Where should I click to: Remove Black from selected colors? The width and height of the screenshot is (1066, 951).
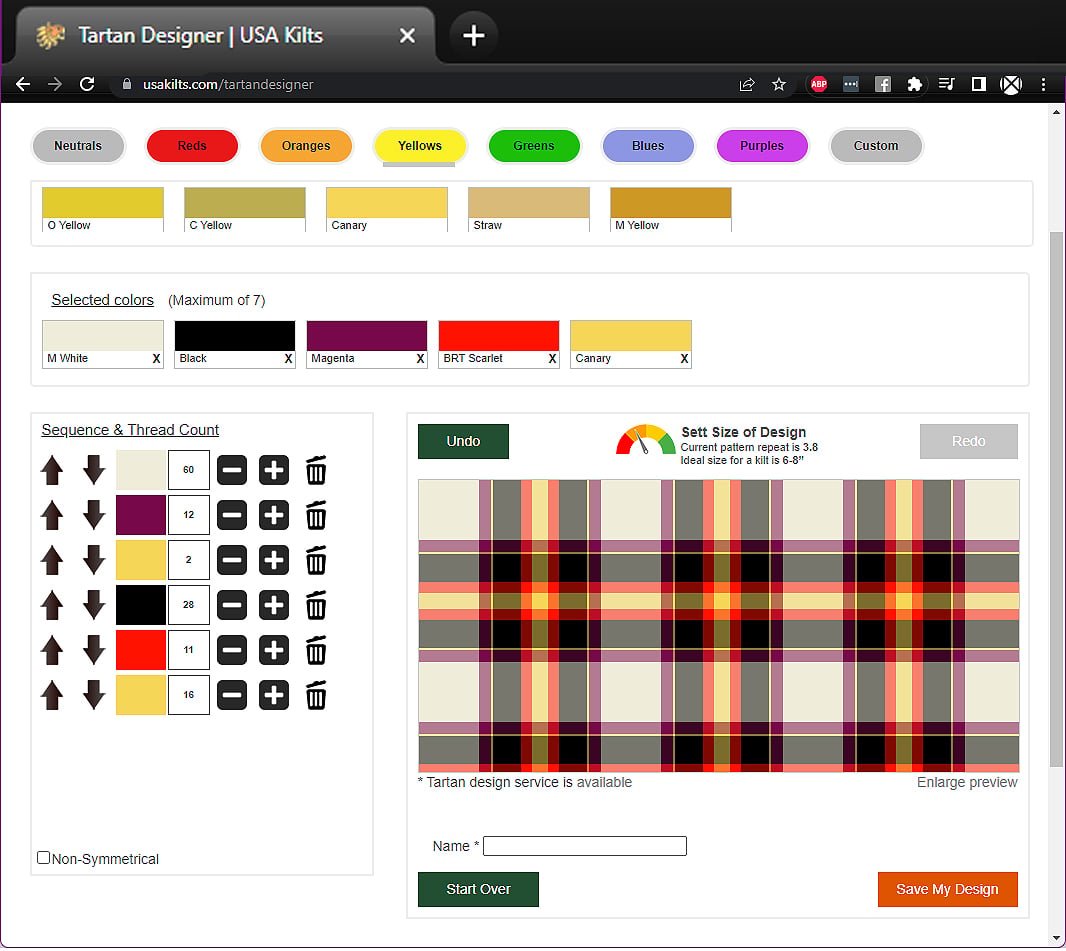pos(288,359)
